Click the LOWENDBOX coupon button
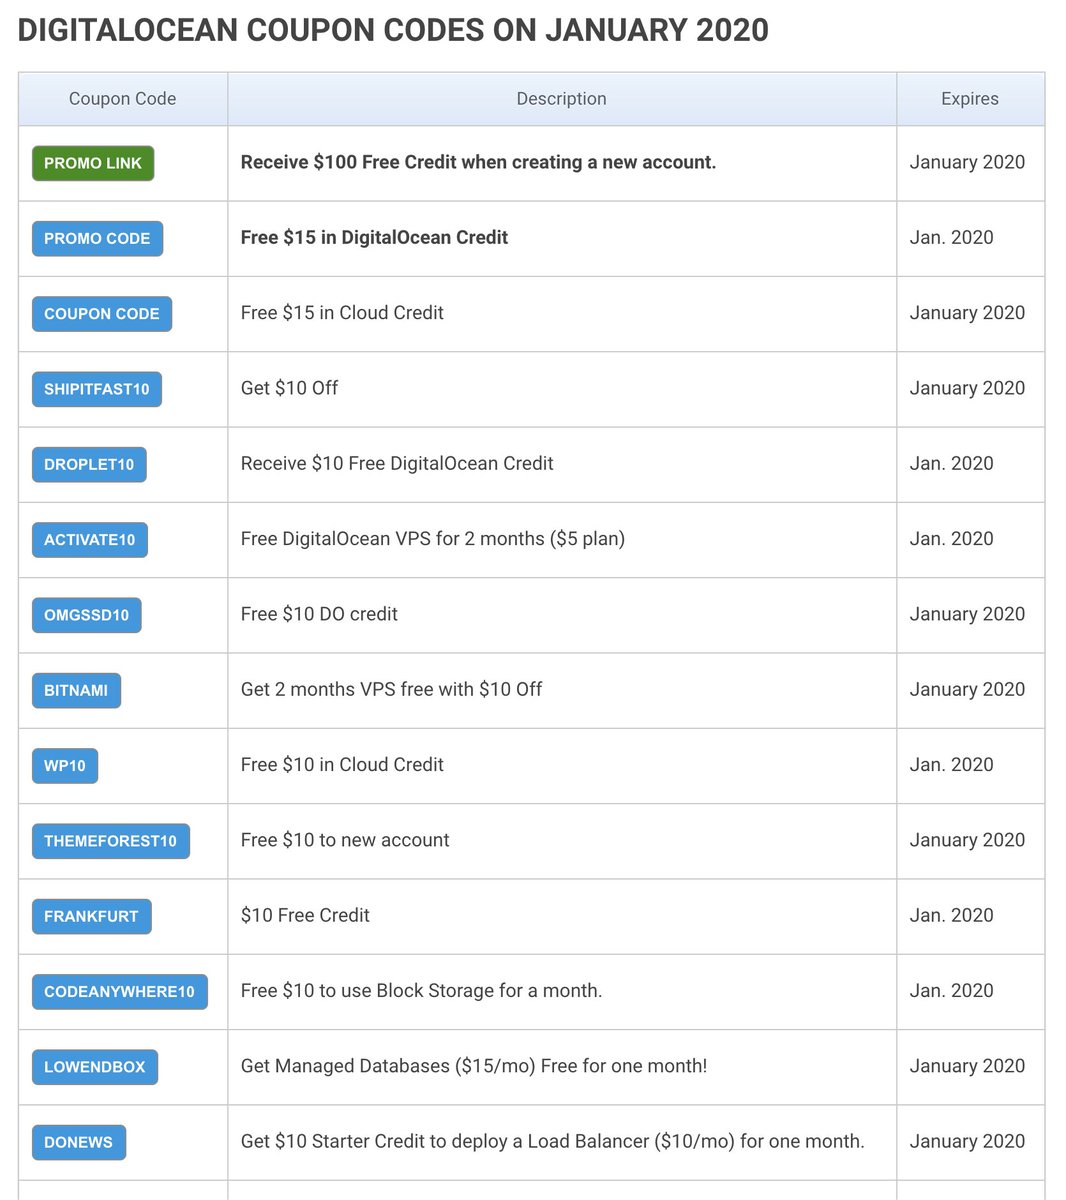The width and height of the screenshot is (1066, 1200). (95, 1067)
